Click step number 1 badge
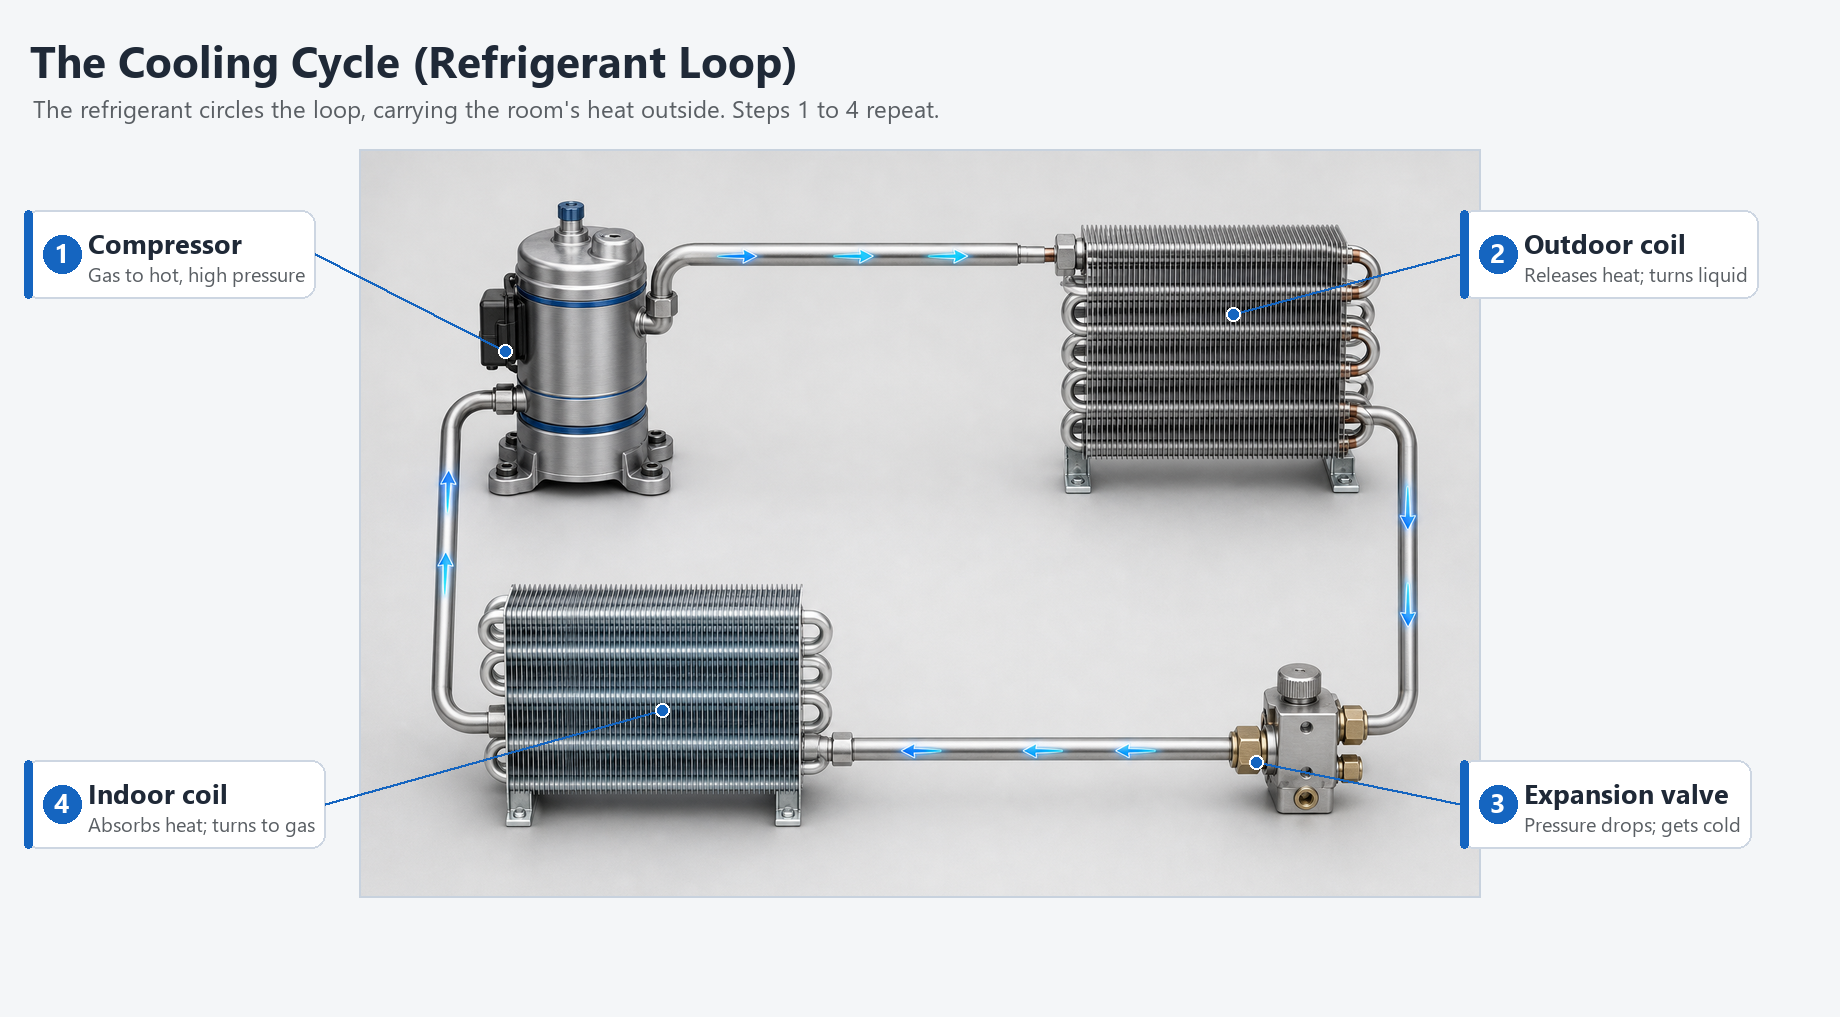 pos(62,254)
